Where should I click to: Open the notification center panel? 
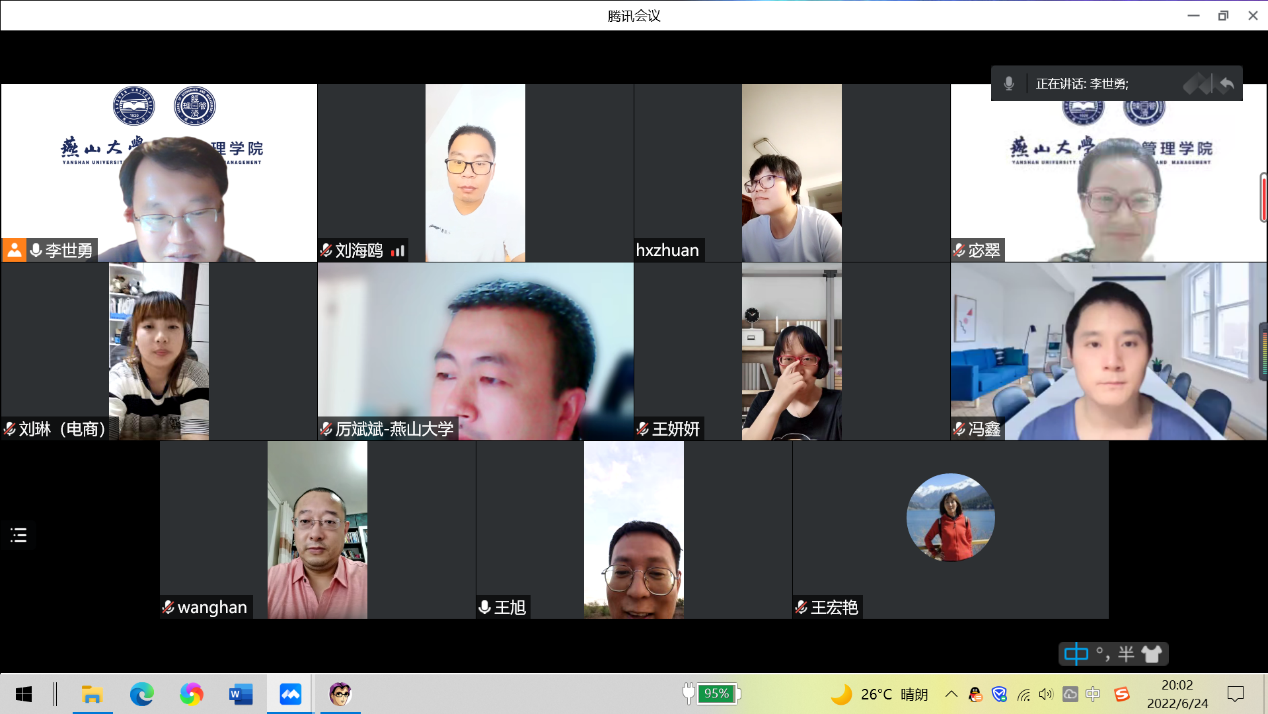click(x=1236, y=694)
